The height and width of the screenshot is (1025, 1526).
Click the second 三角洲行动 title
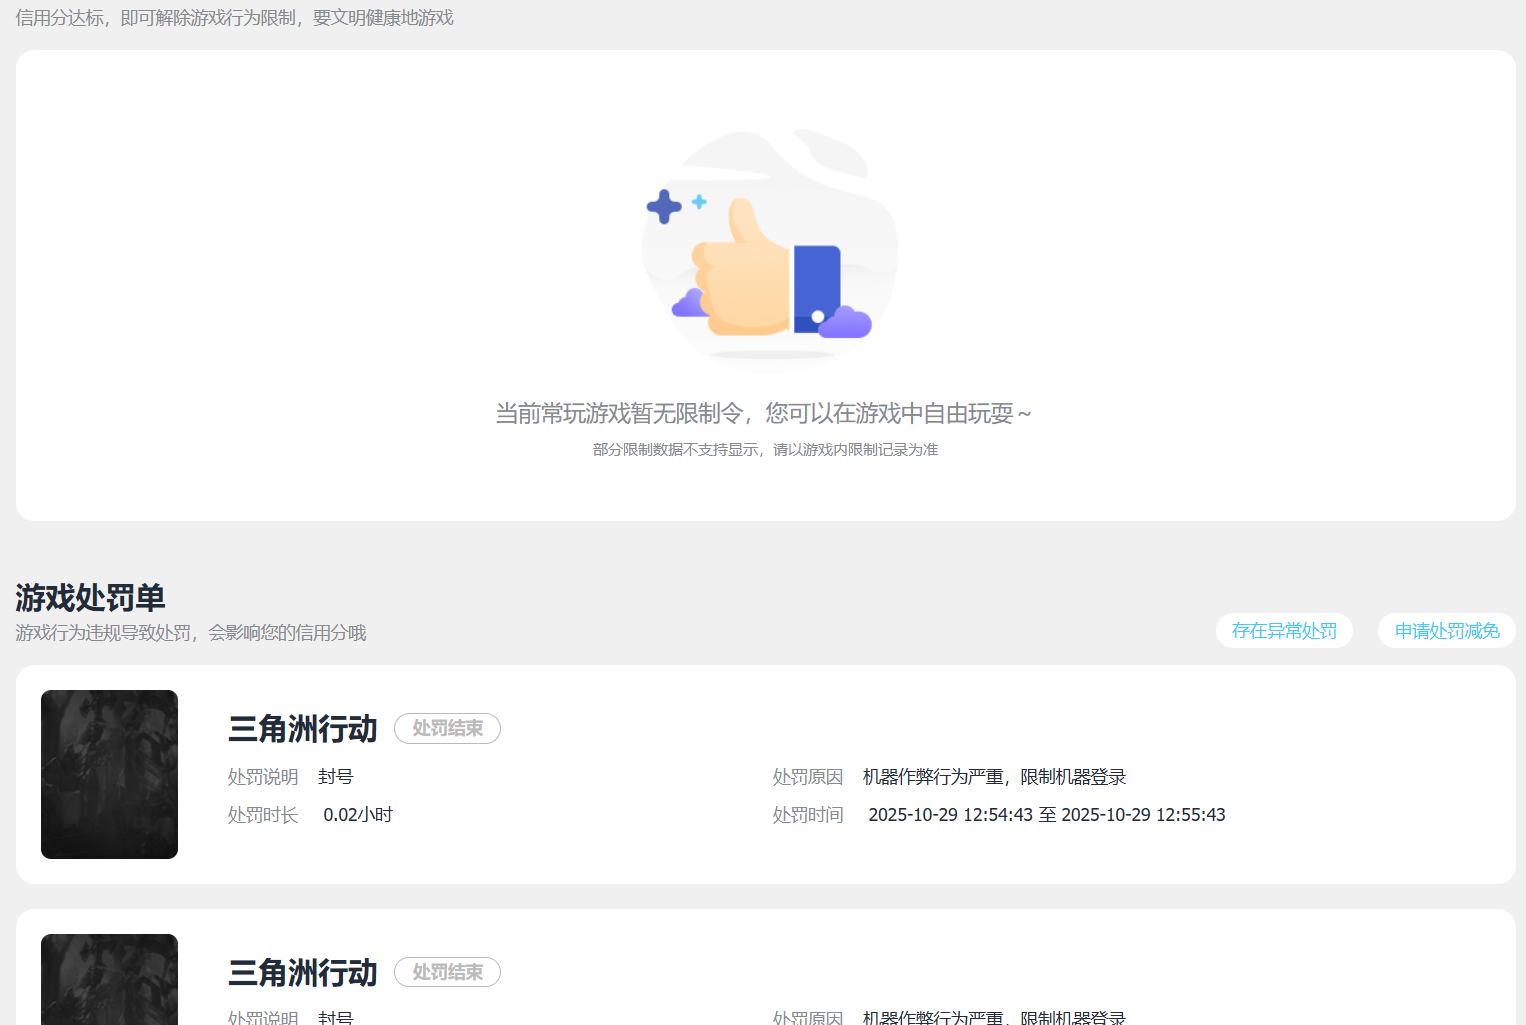[303, 973]
